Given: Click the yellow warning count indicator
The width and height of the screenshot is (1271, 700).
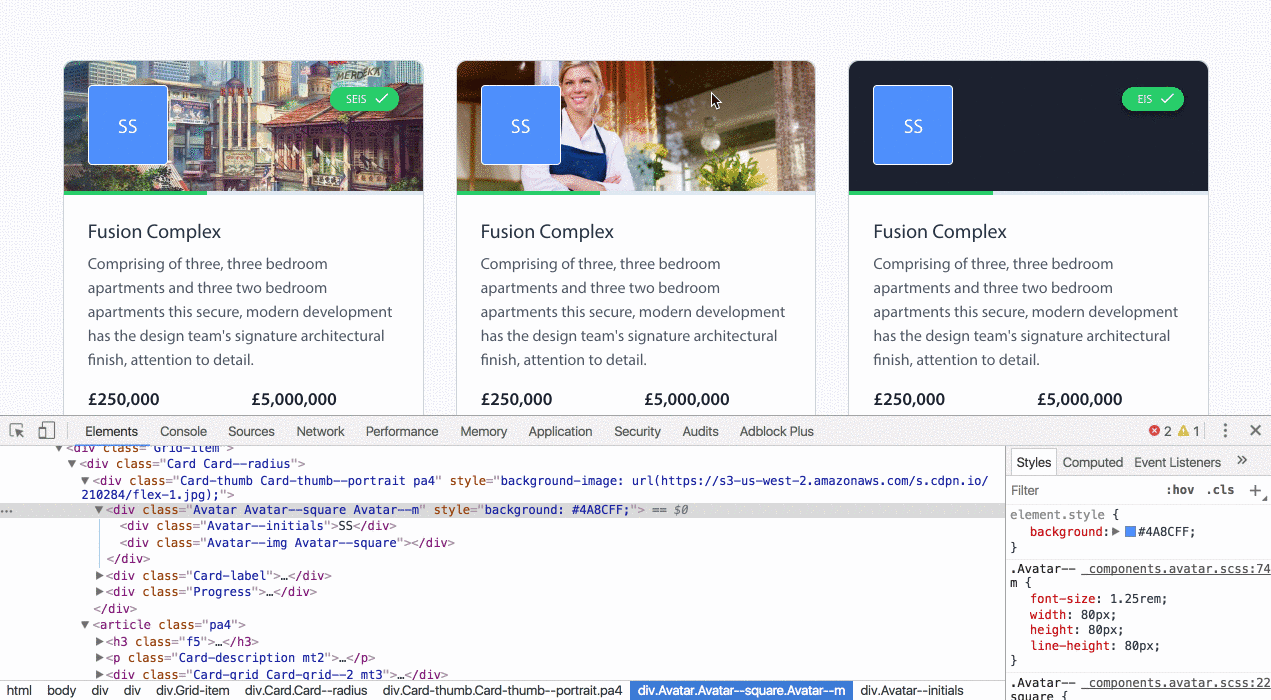Looking at the screenshot, I should [x=1189, y=431].
